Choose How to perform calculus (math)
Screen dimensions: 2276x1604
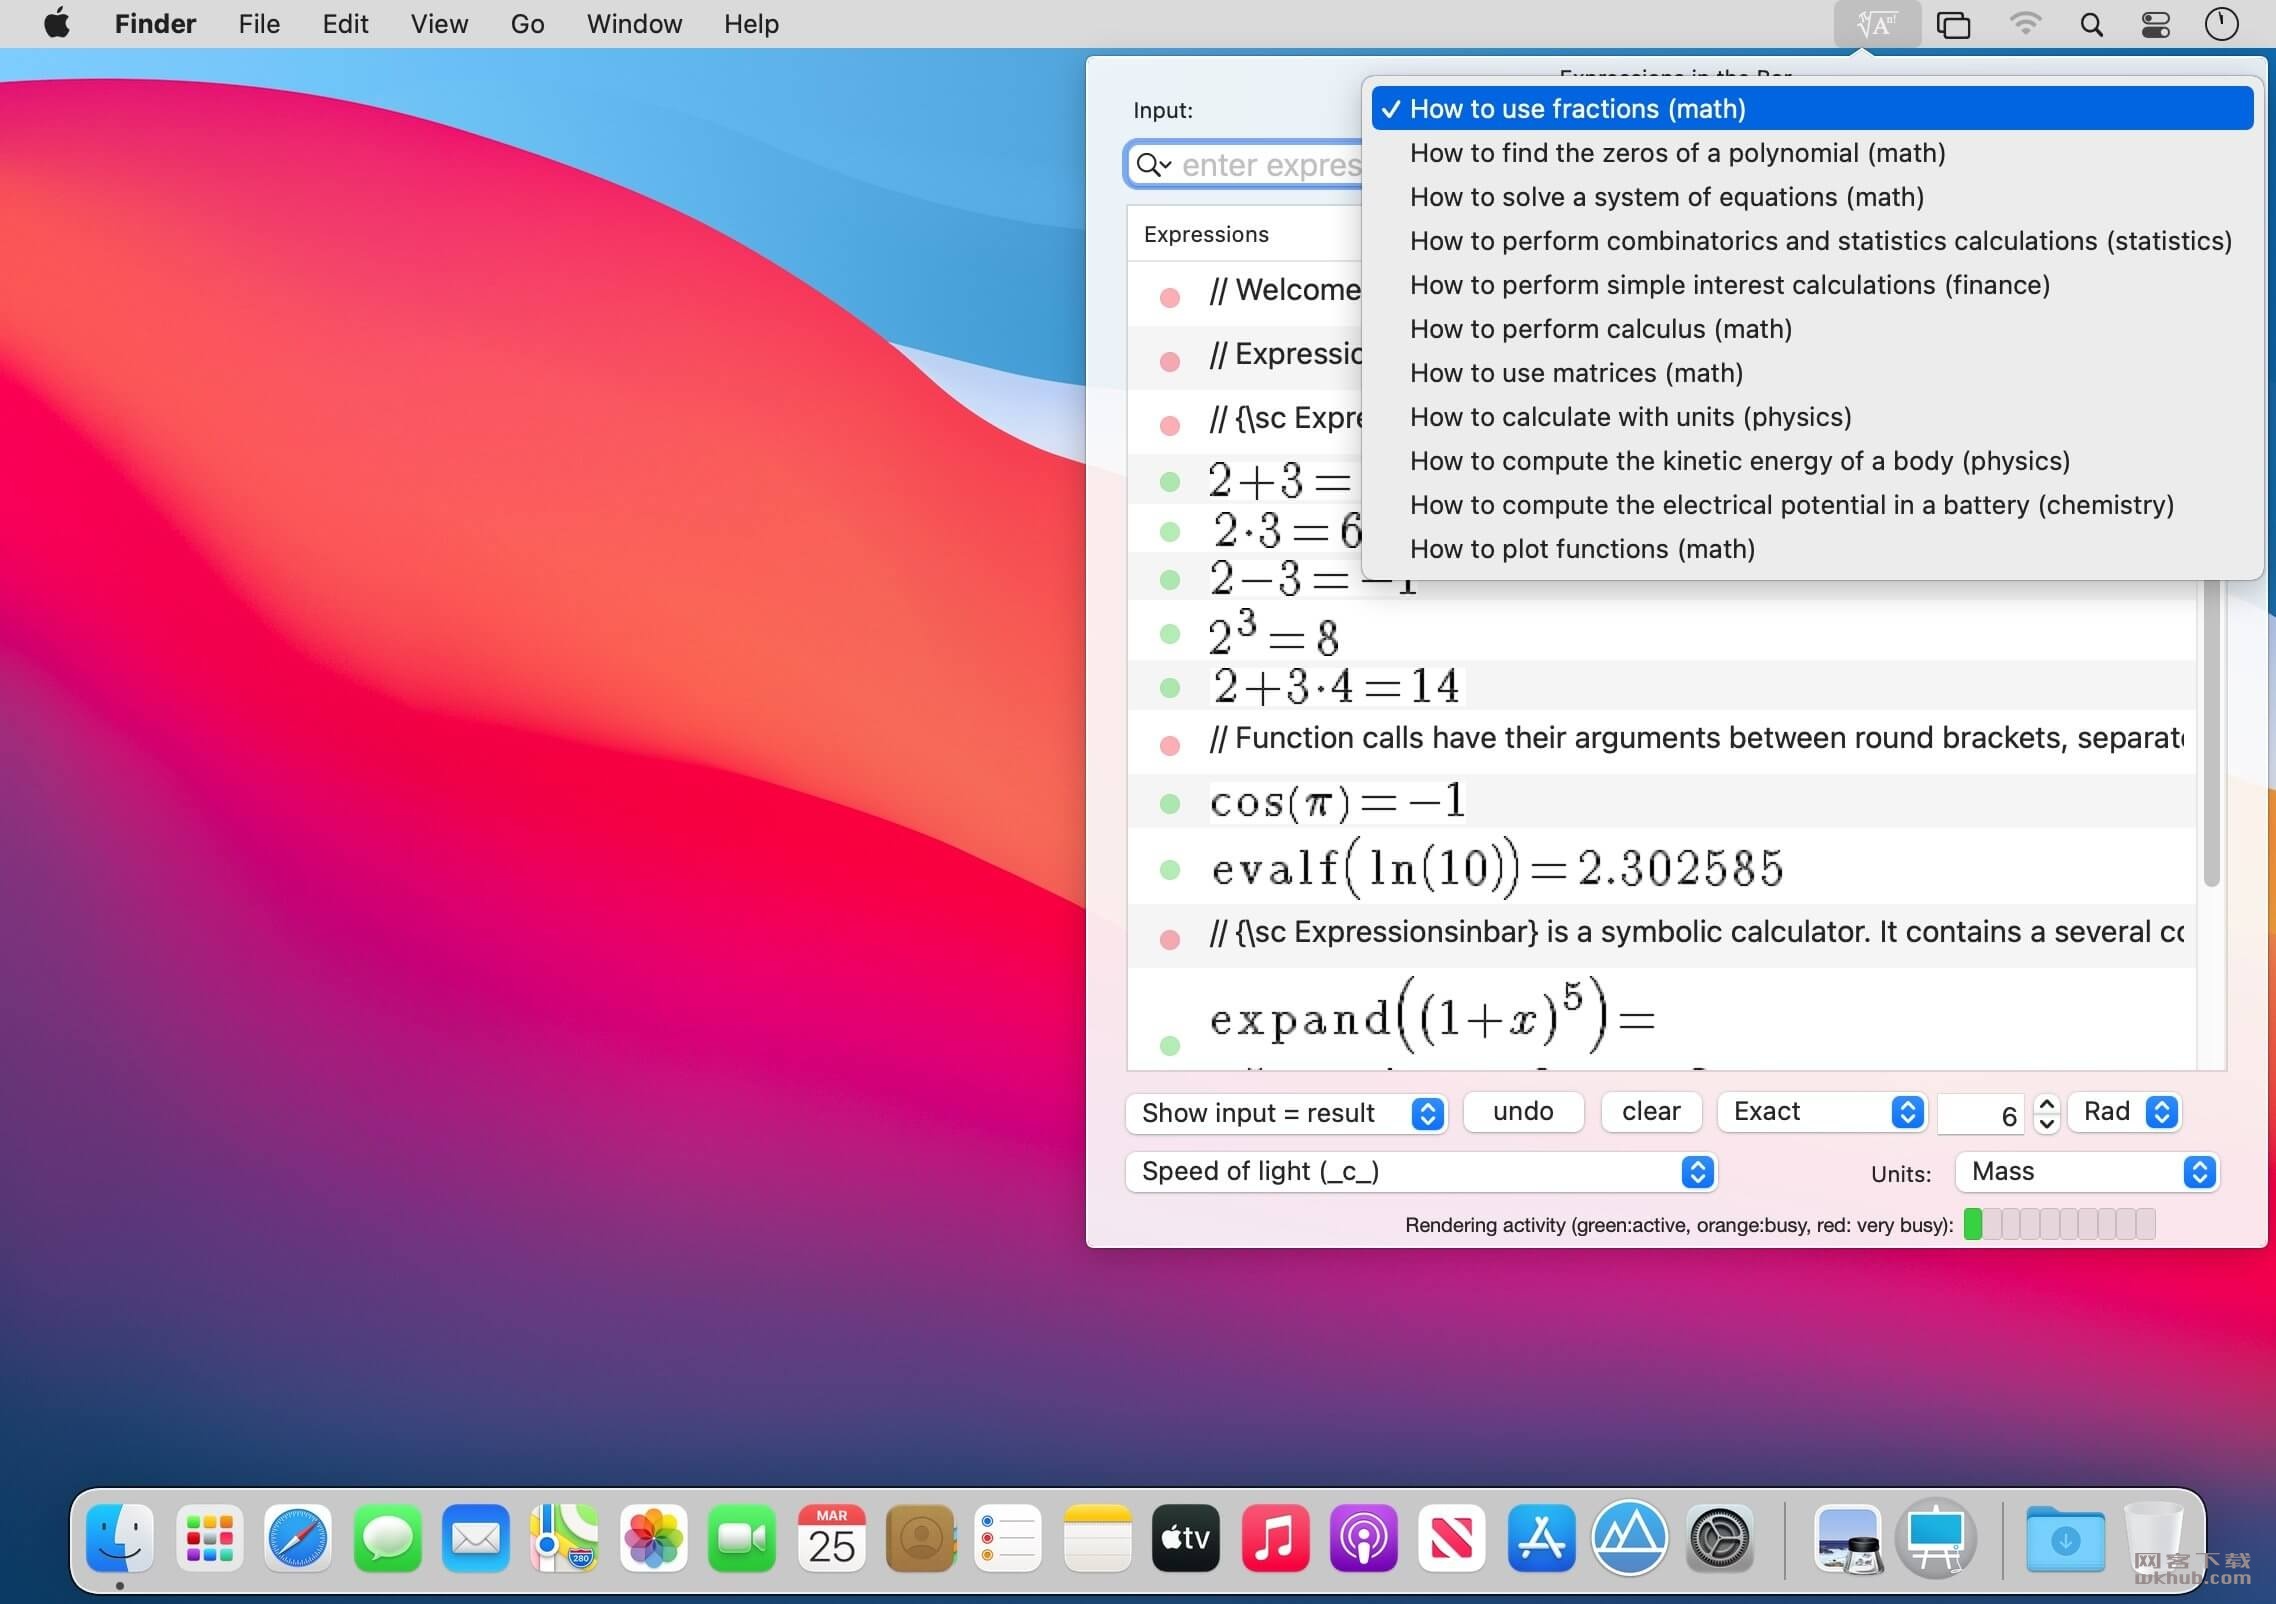pyautogui.click(x=1812, y=329)
